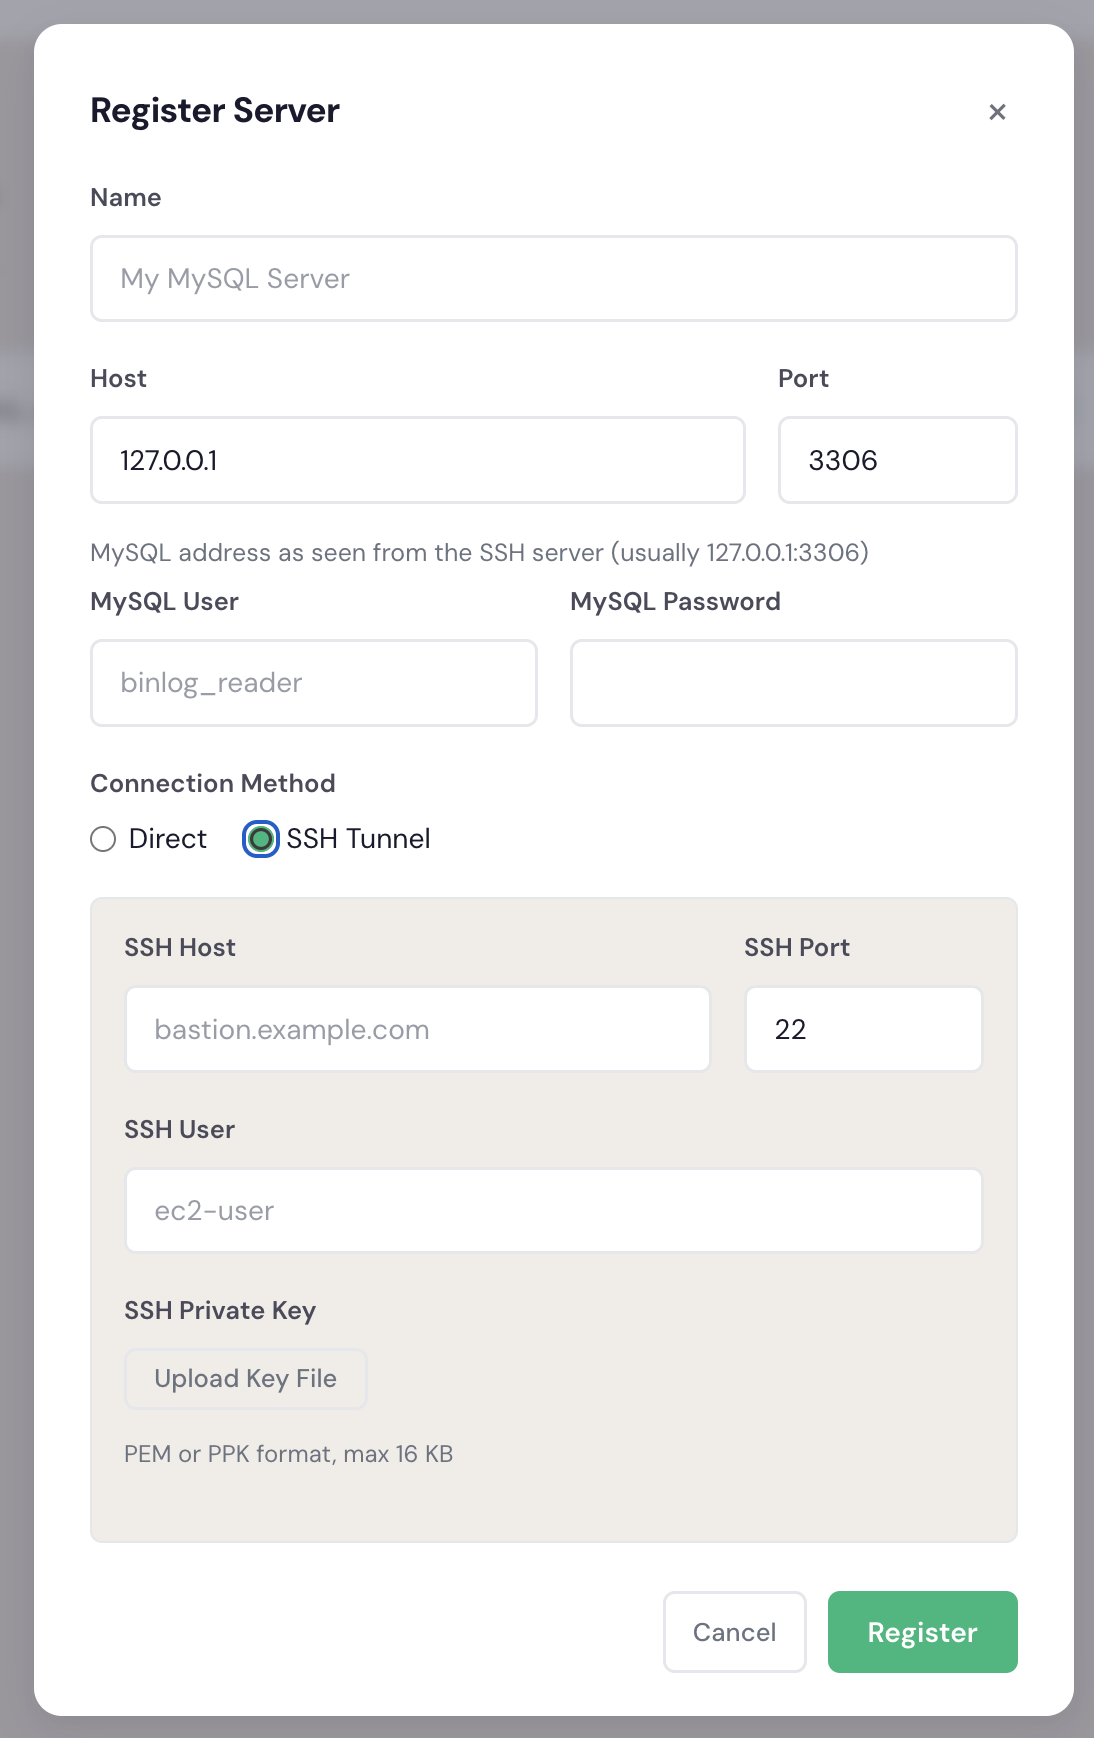Select the SSH Tunnel connection method
Screen dimensions: 1094x1738
point(259,839)
